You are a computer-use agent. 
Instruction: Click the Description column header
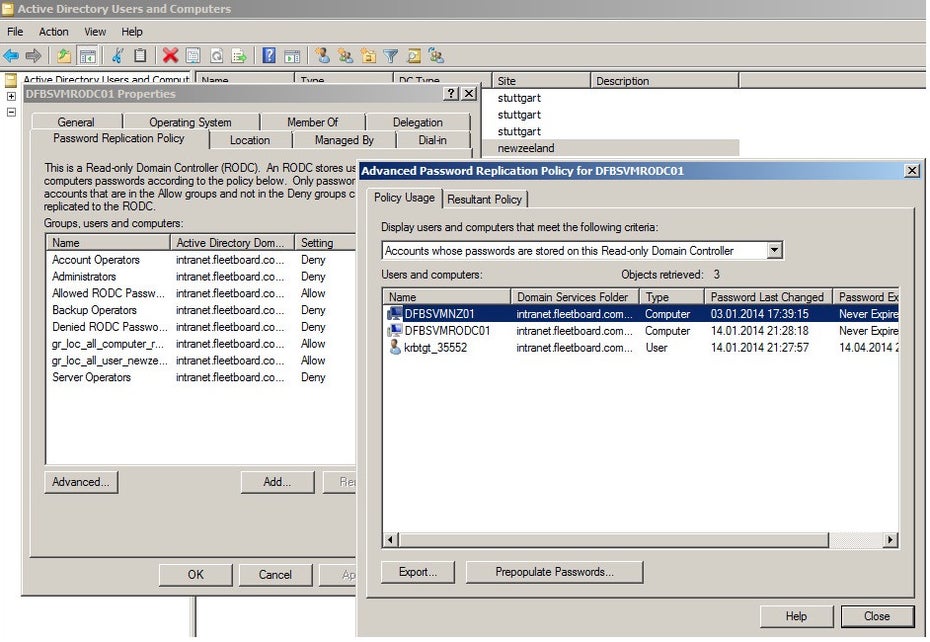[x=664, y=81]
